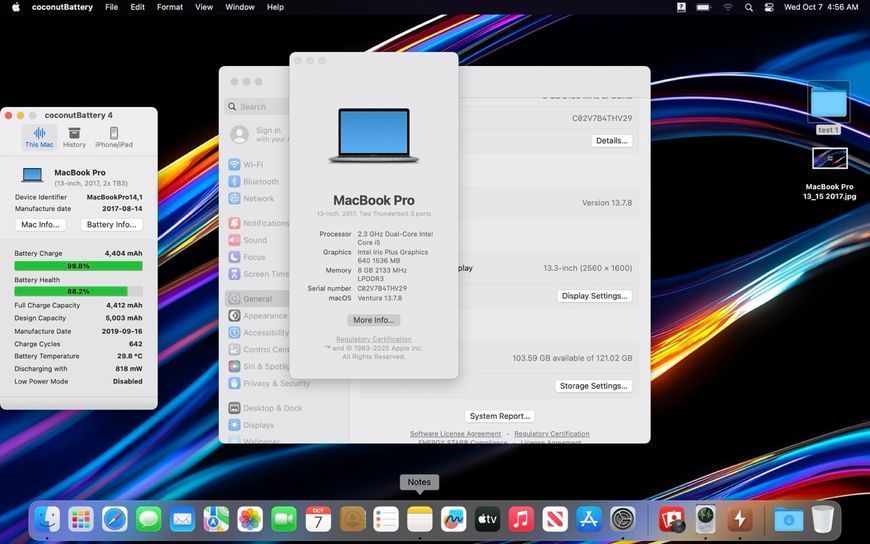Open Notifications in the Settings sidebar
Screen dimensions: 870x544
coord(257,223)
